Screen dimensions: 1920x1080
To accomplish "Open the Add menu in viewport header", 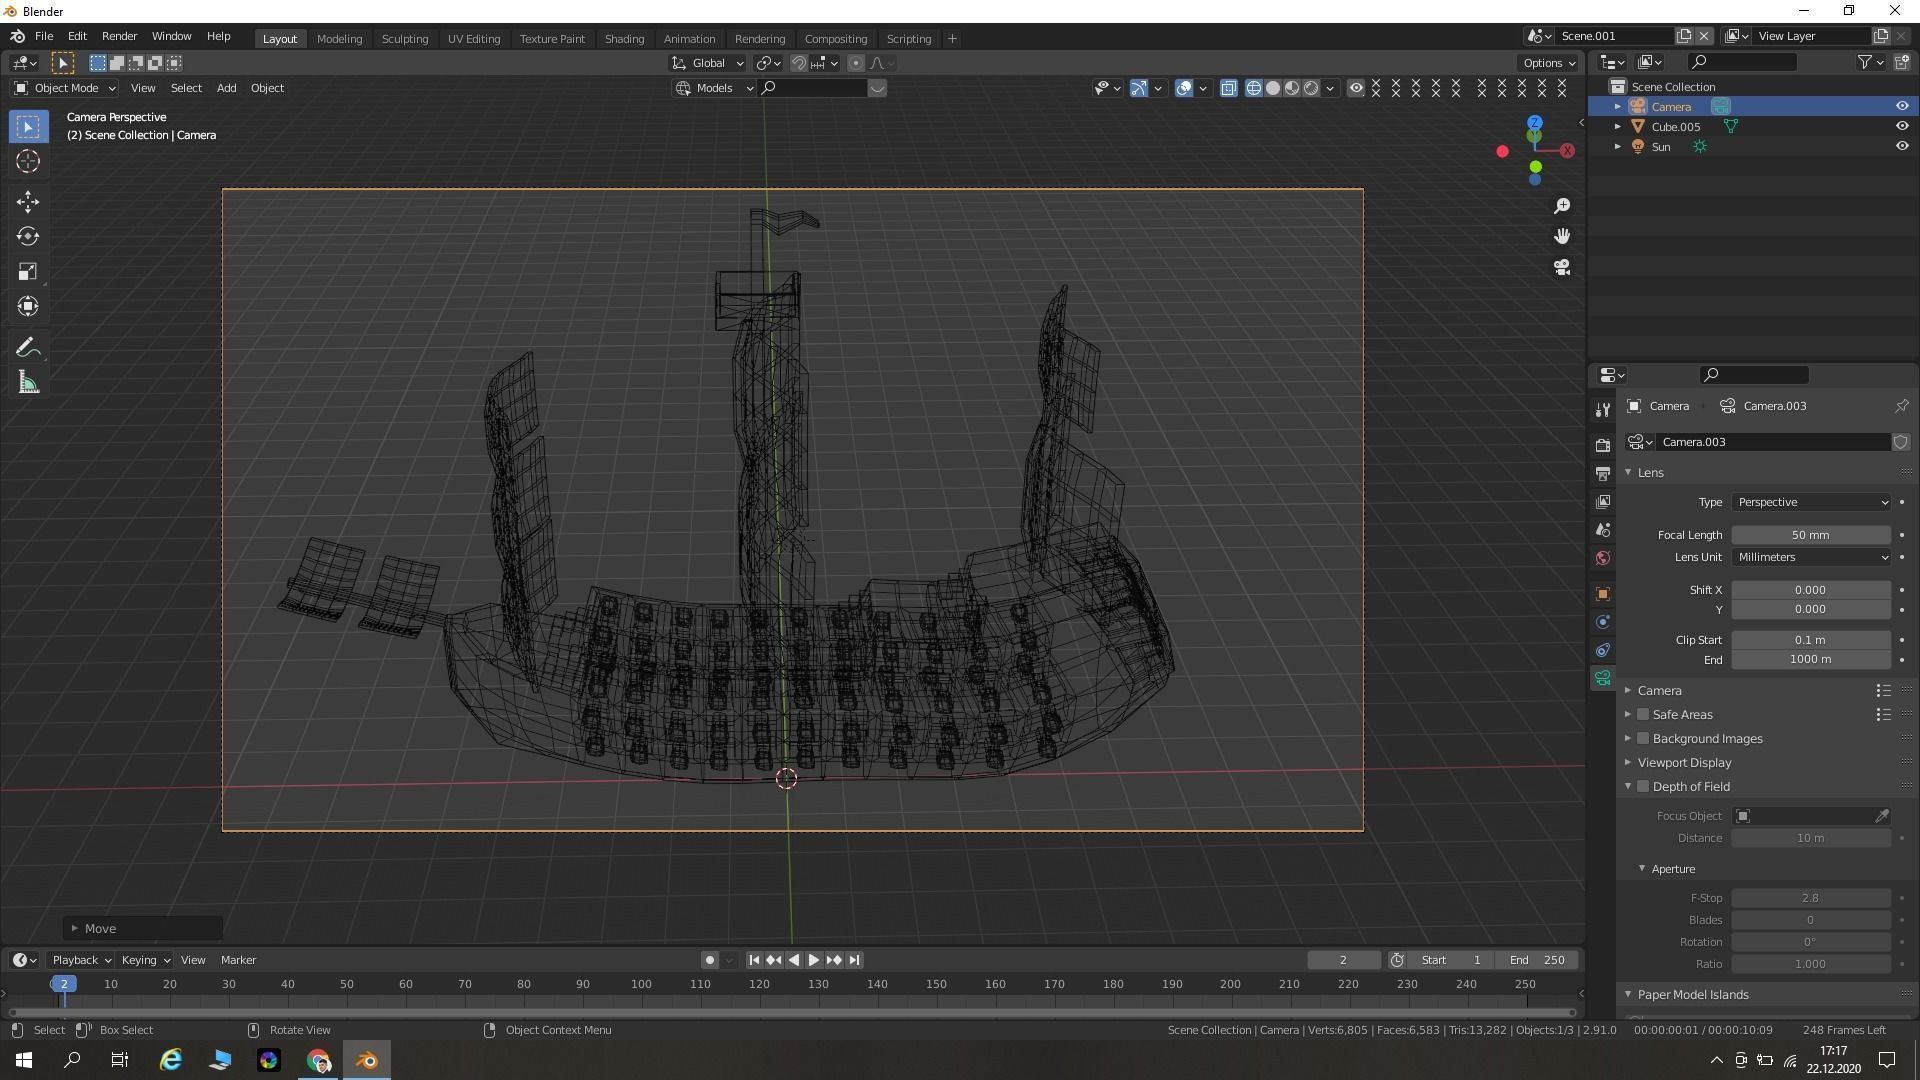I will (226, 88).
